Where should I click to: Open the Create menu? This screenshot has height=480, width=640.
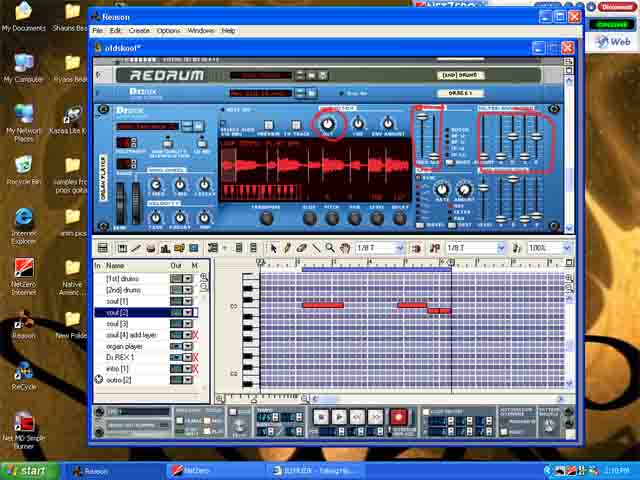click(139, 31)
